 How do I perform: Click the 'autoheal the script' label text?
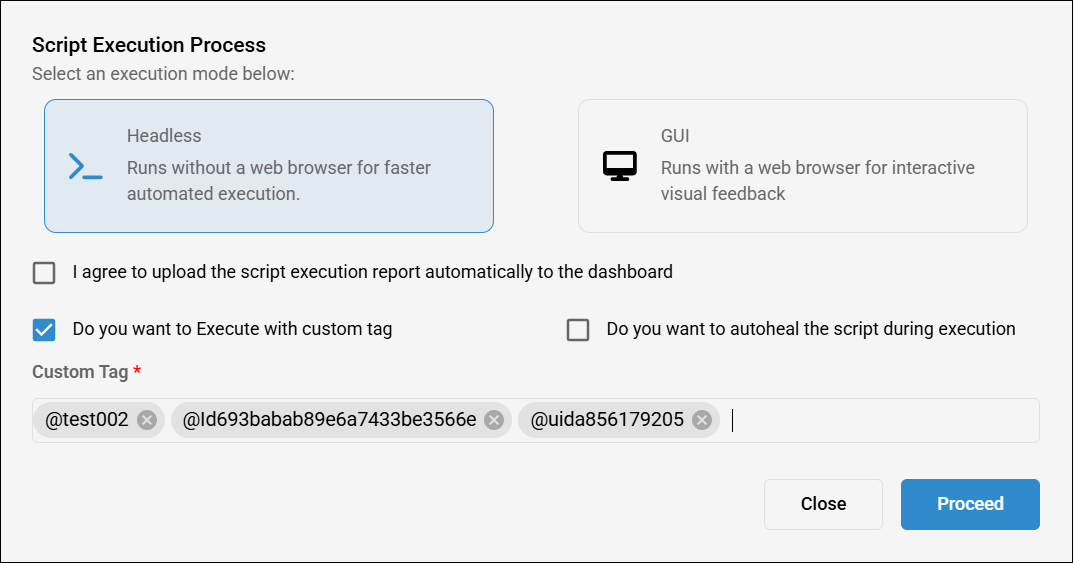(x=810, y=329)
